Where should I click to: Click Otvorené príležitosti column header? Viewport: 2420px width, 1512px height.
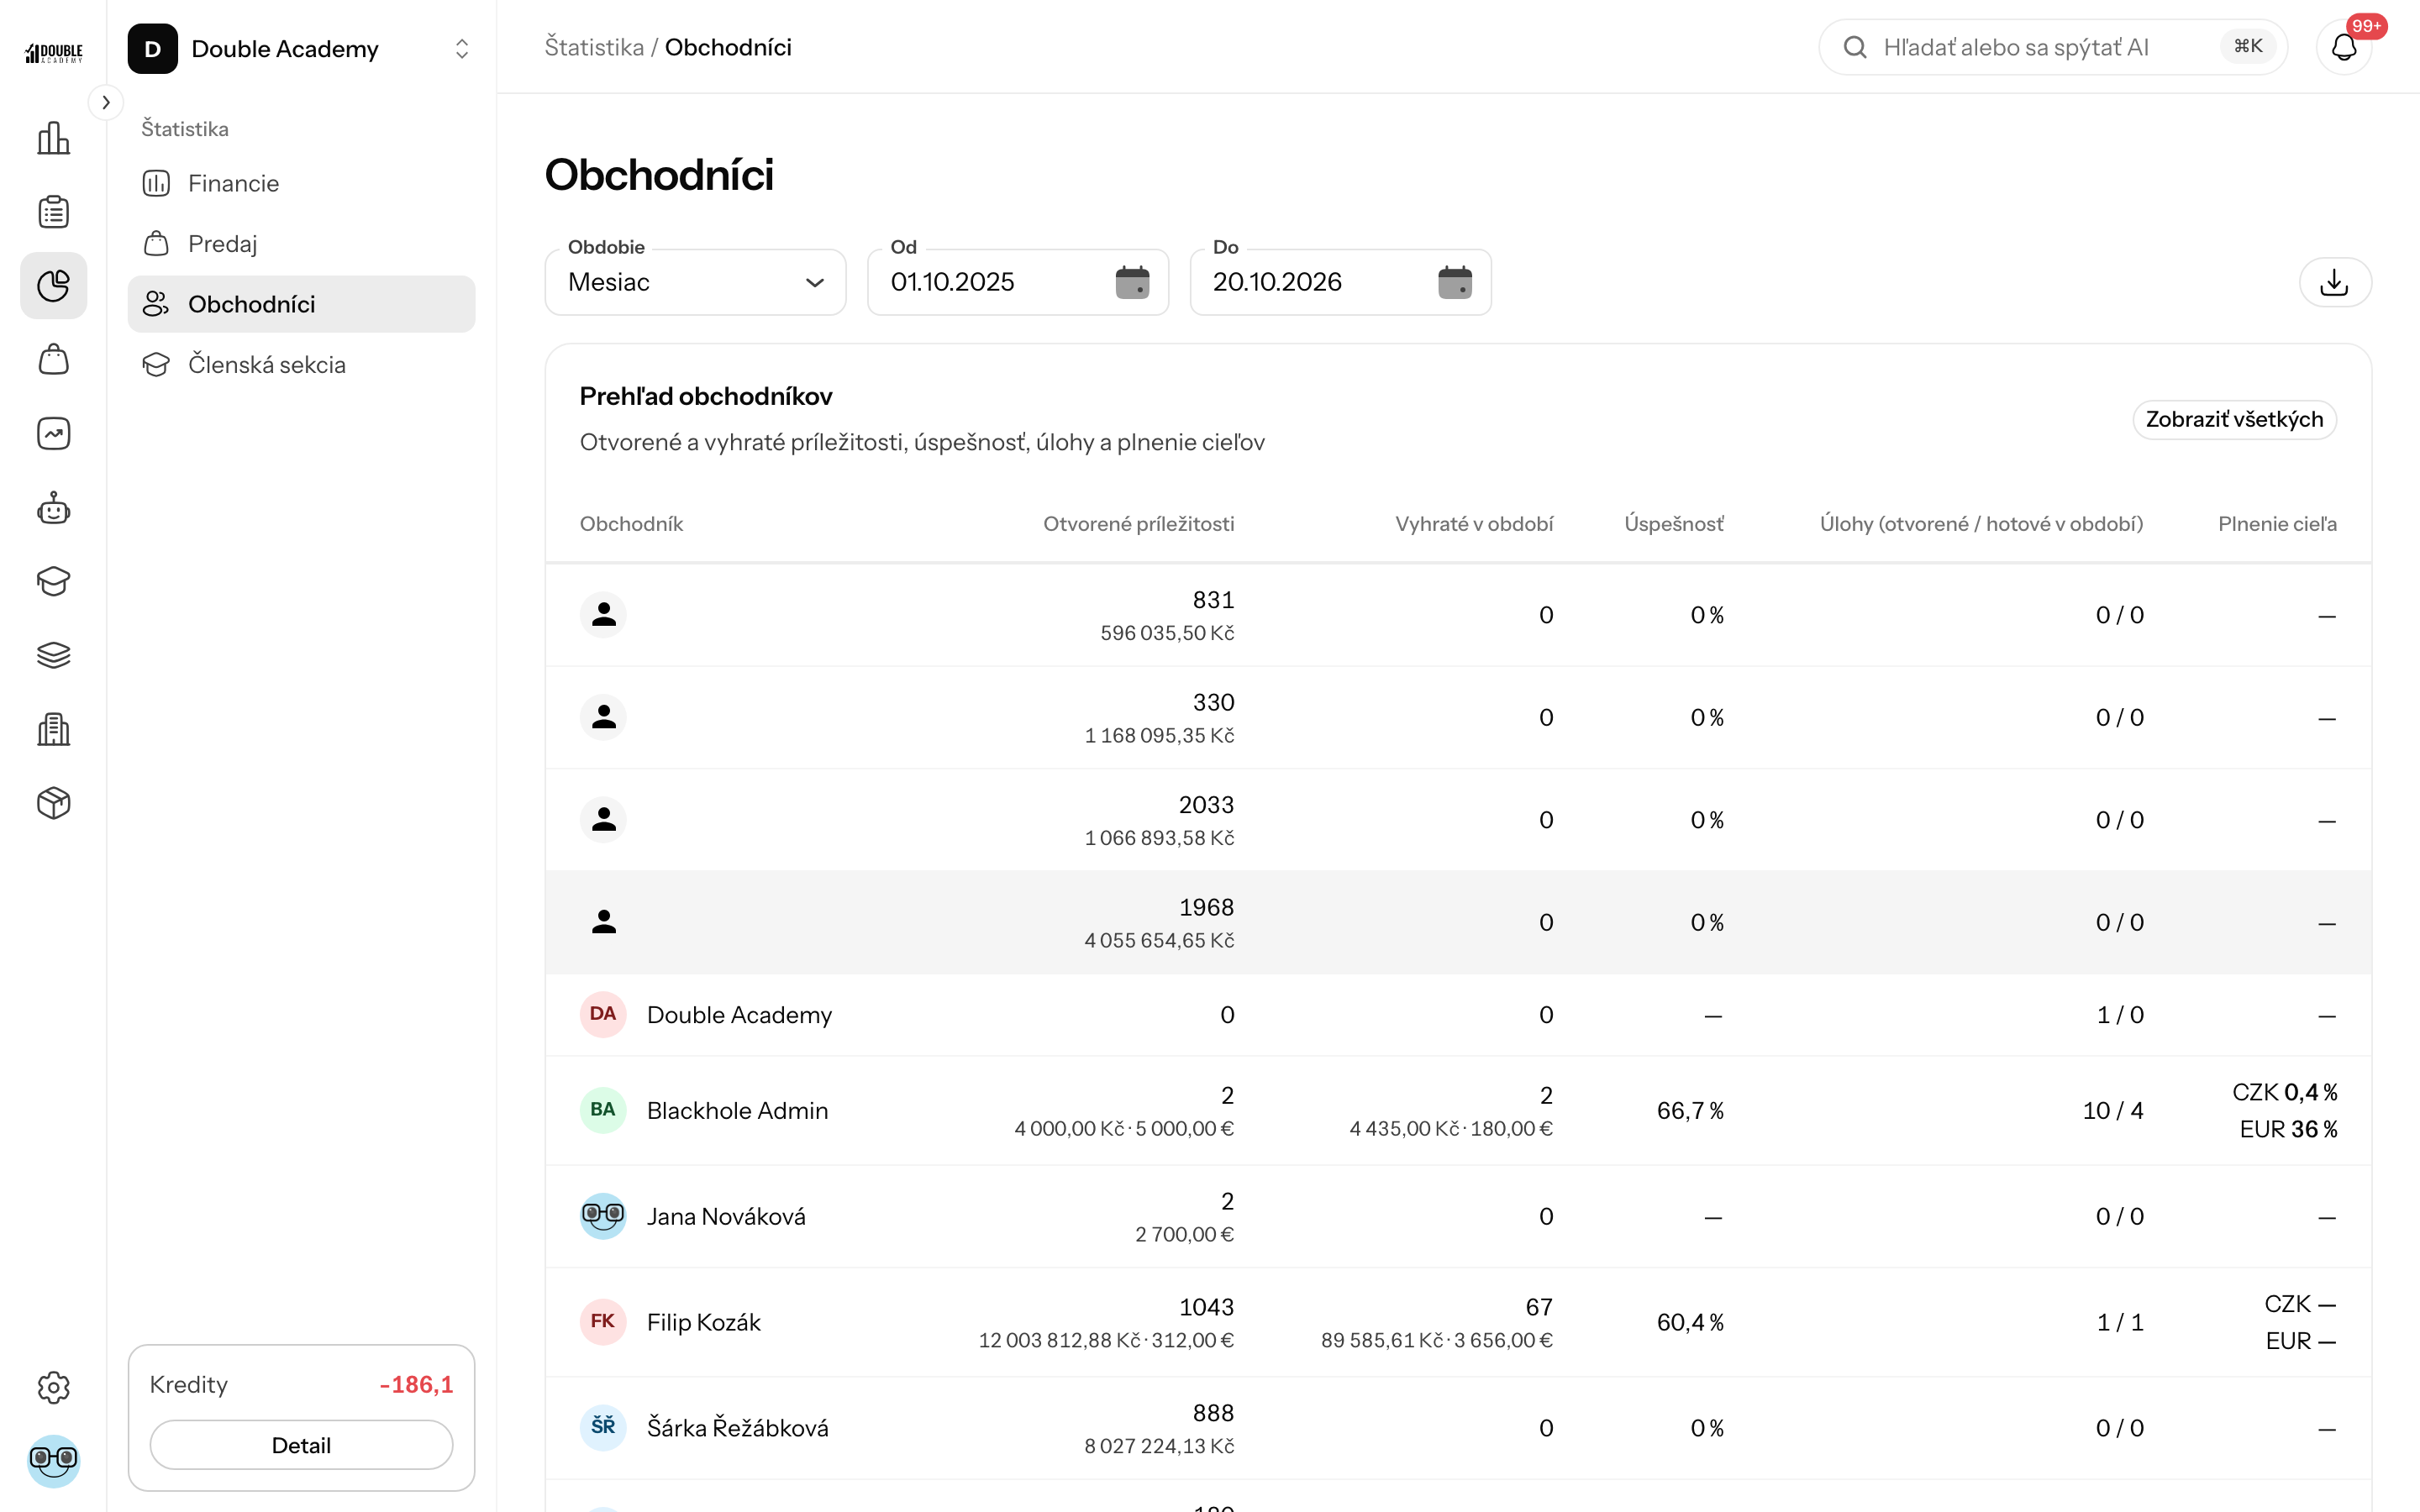coord(1138,524)
